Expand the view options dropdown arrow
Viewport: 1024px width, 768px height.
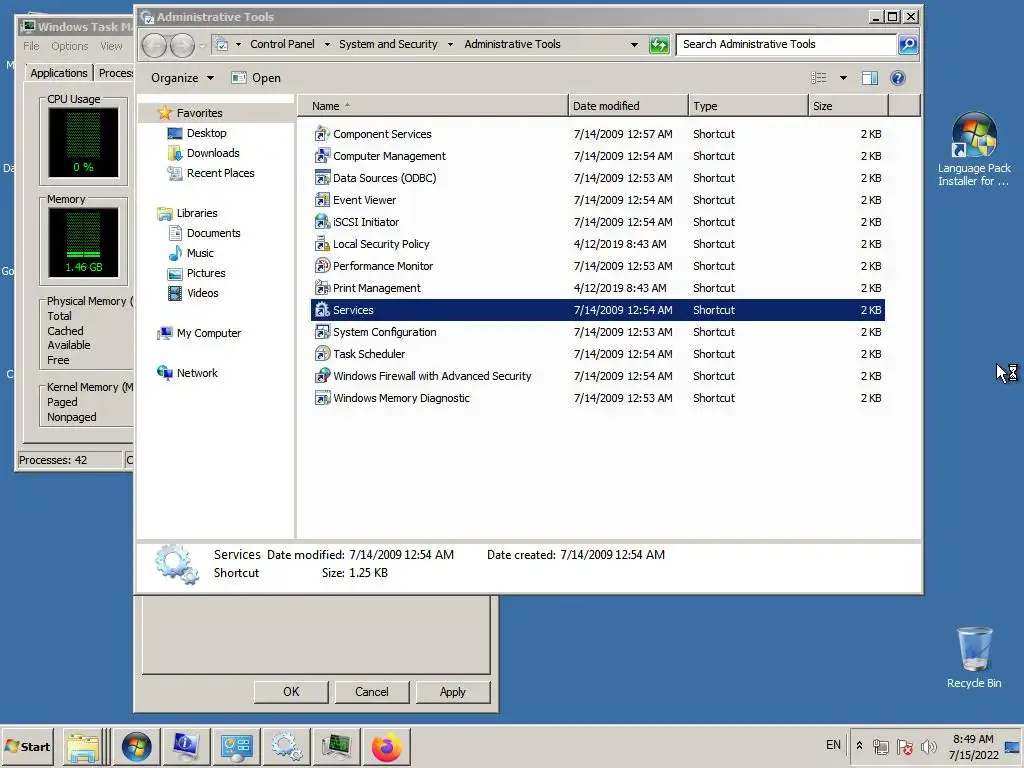(x=843, y=78)
